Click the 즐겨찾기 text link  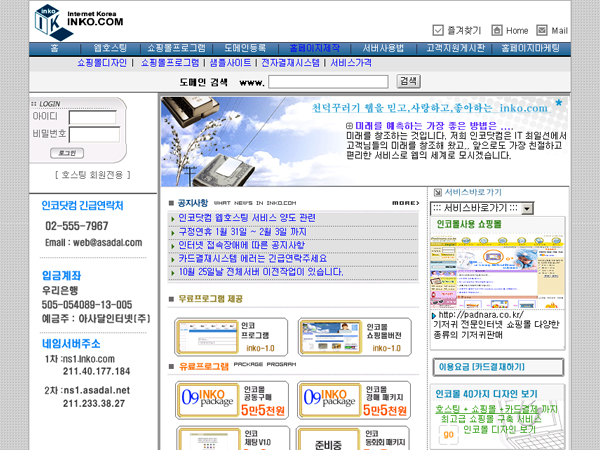[x=464, y=31]
